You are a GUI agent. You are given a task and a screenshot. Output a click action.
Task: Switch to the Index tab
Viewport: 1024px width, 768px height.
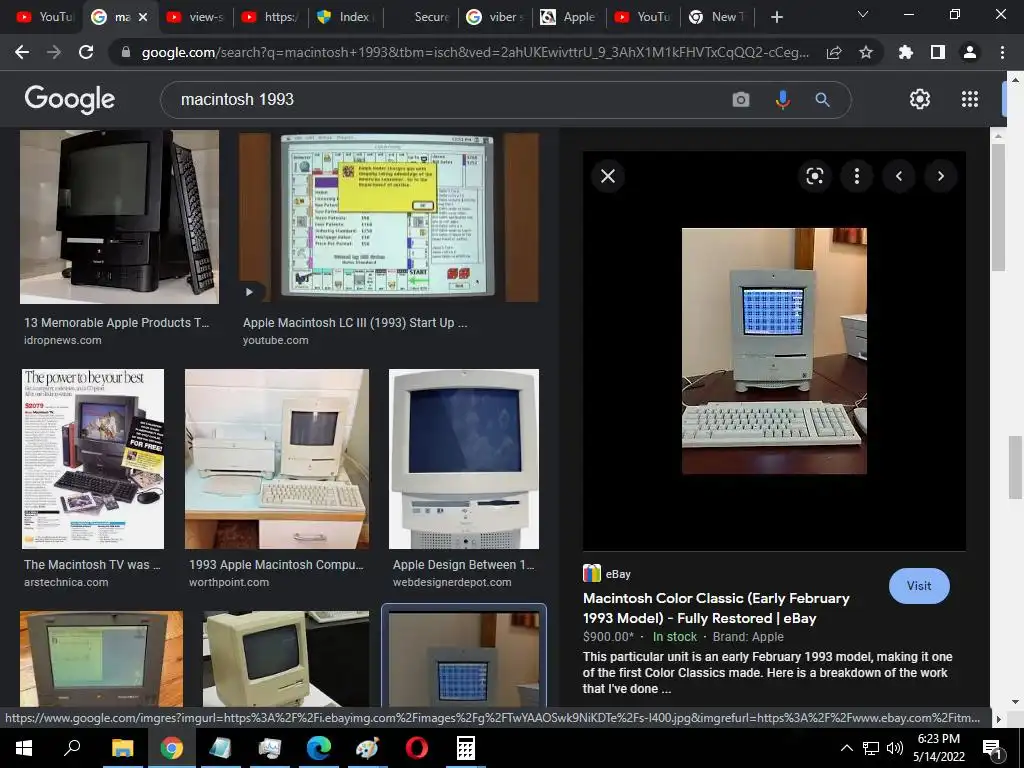click(344, 17)
